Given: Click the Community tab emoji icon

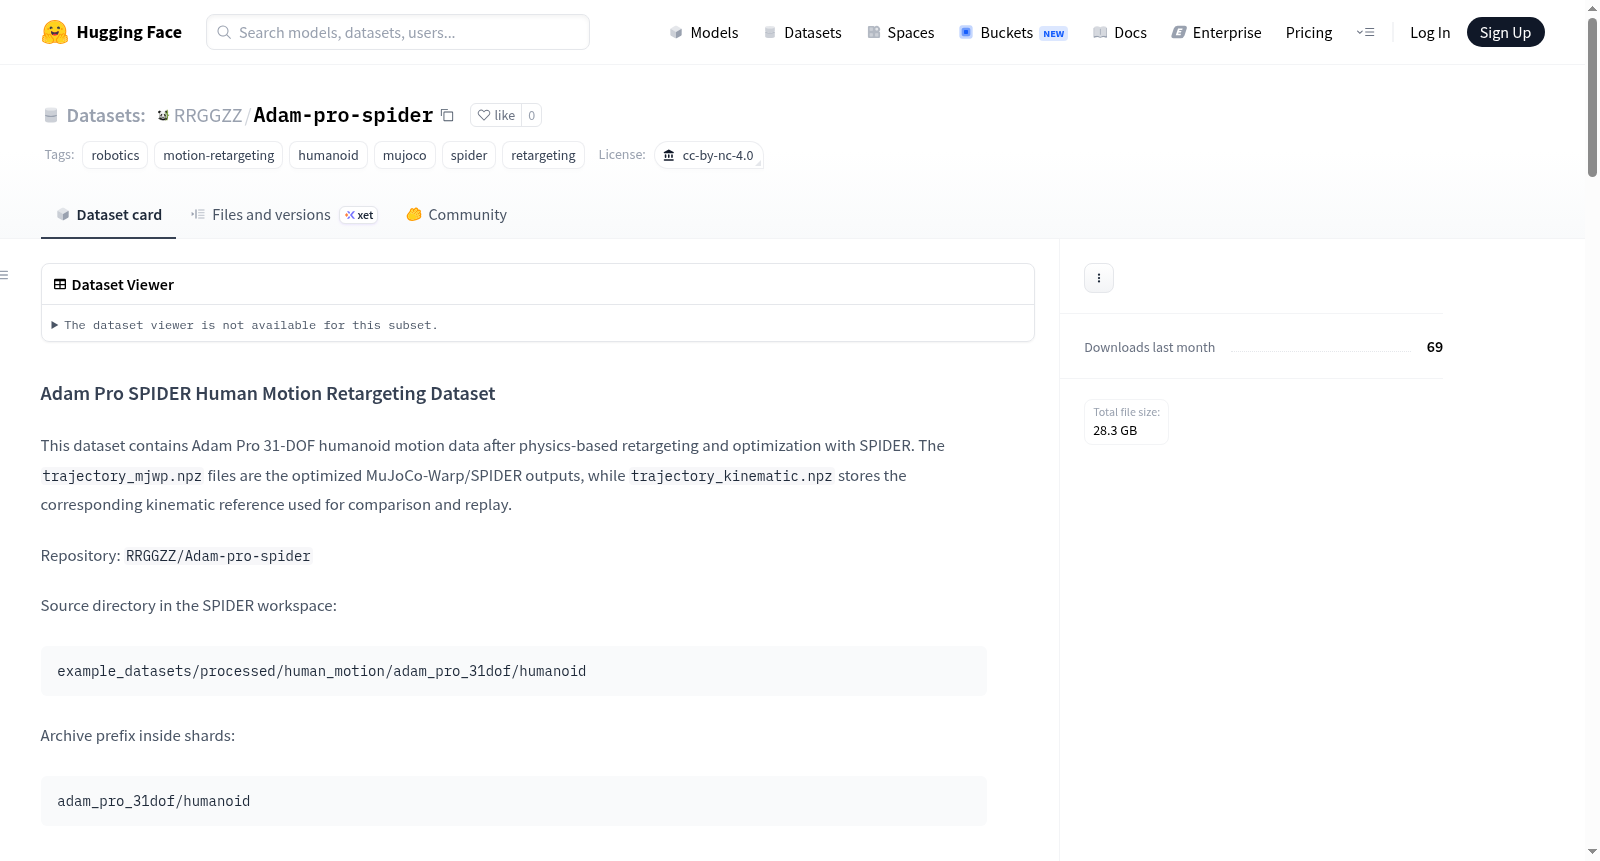Looking at the screenshot, I should click(x=414, y=214).
